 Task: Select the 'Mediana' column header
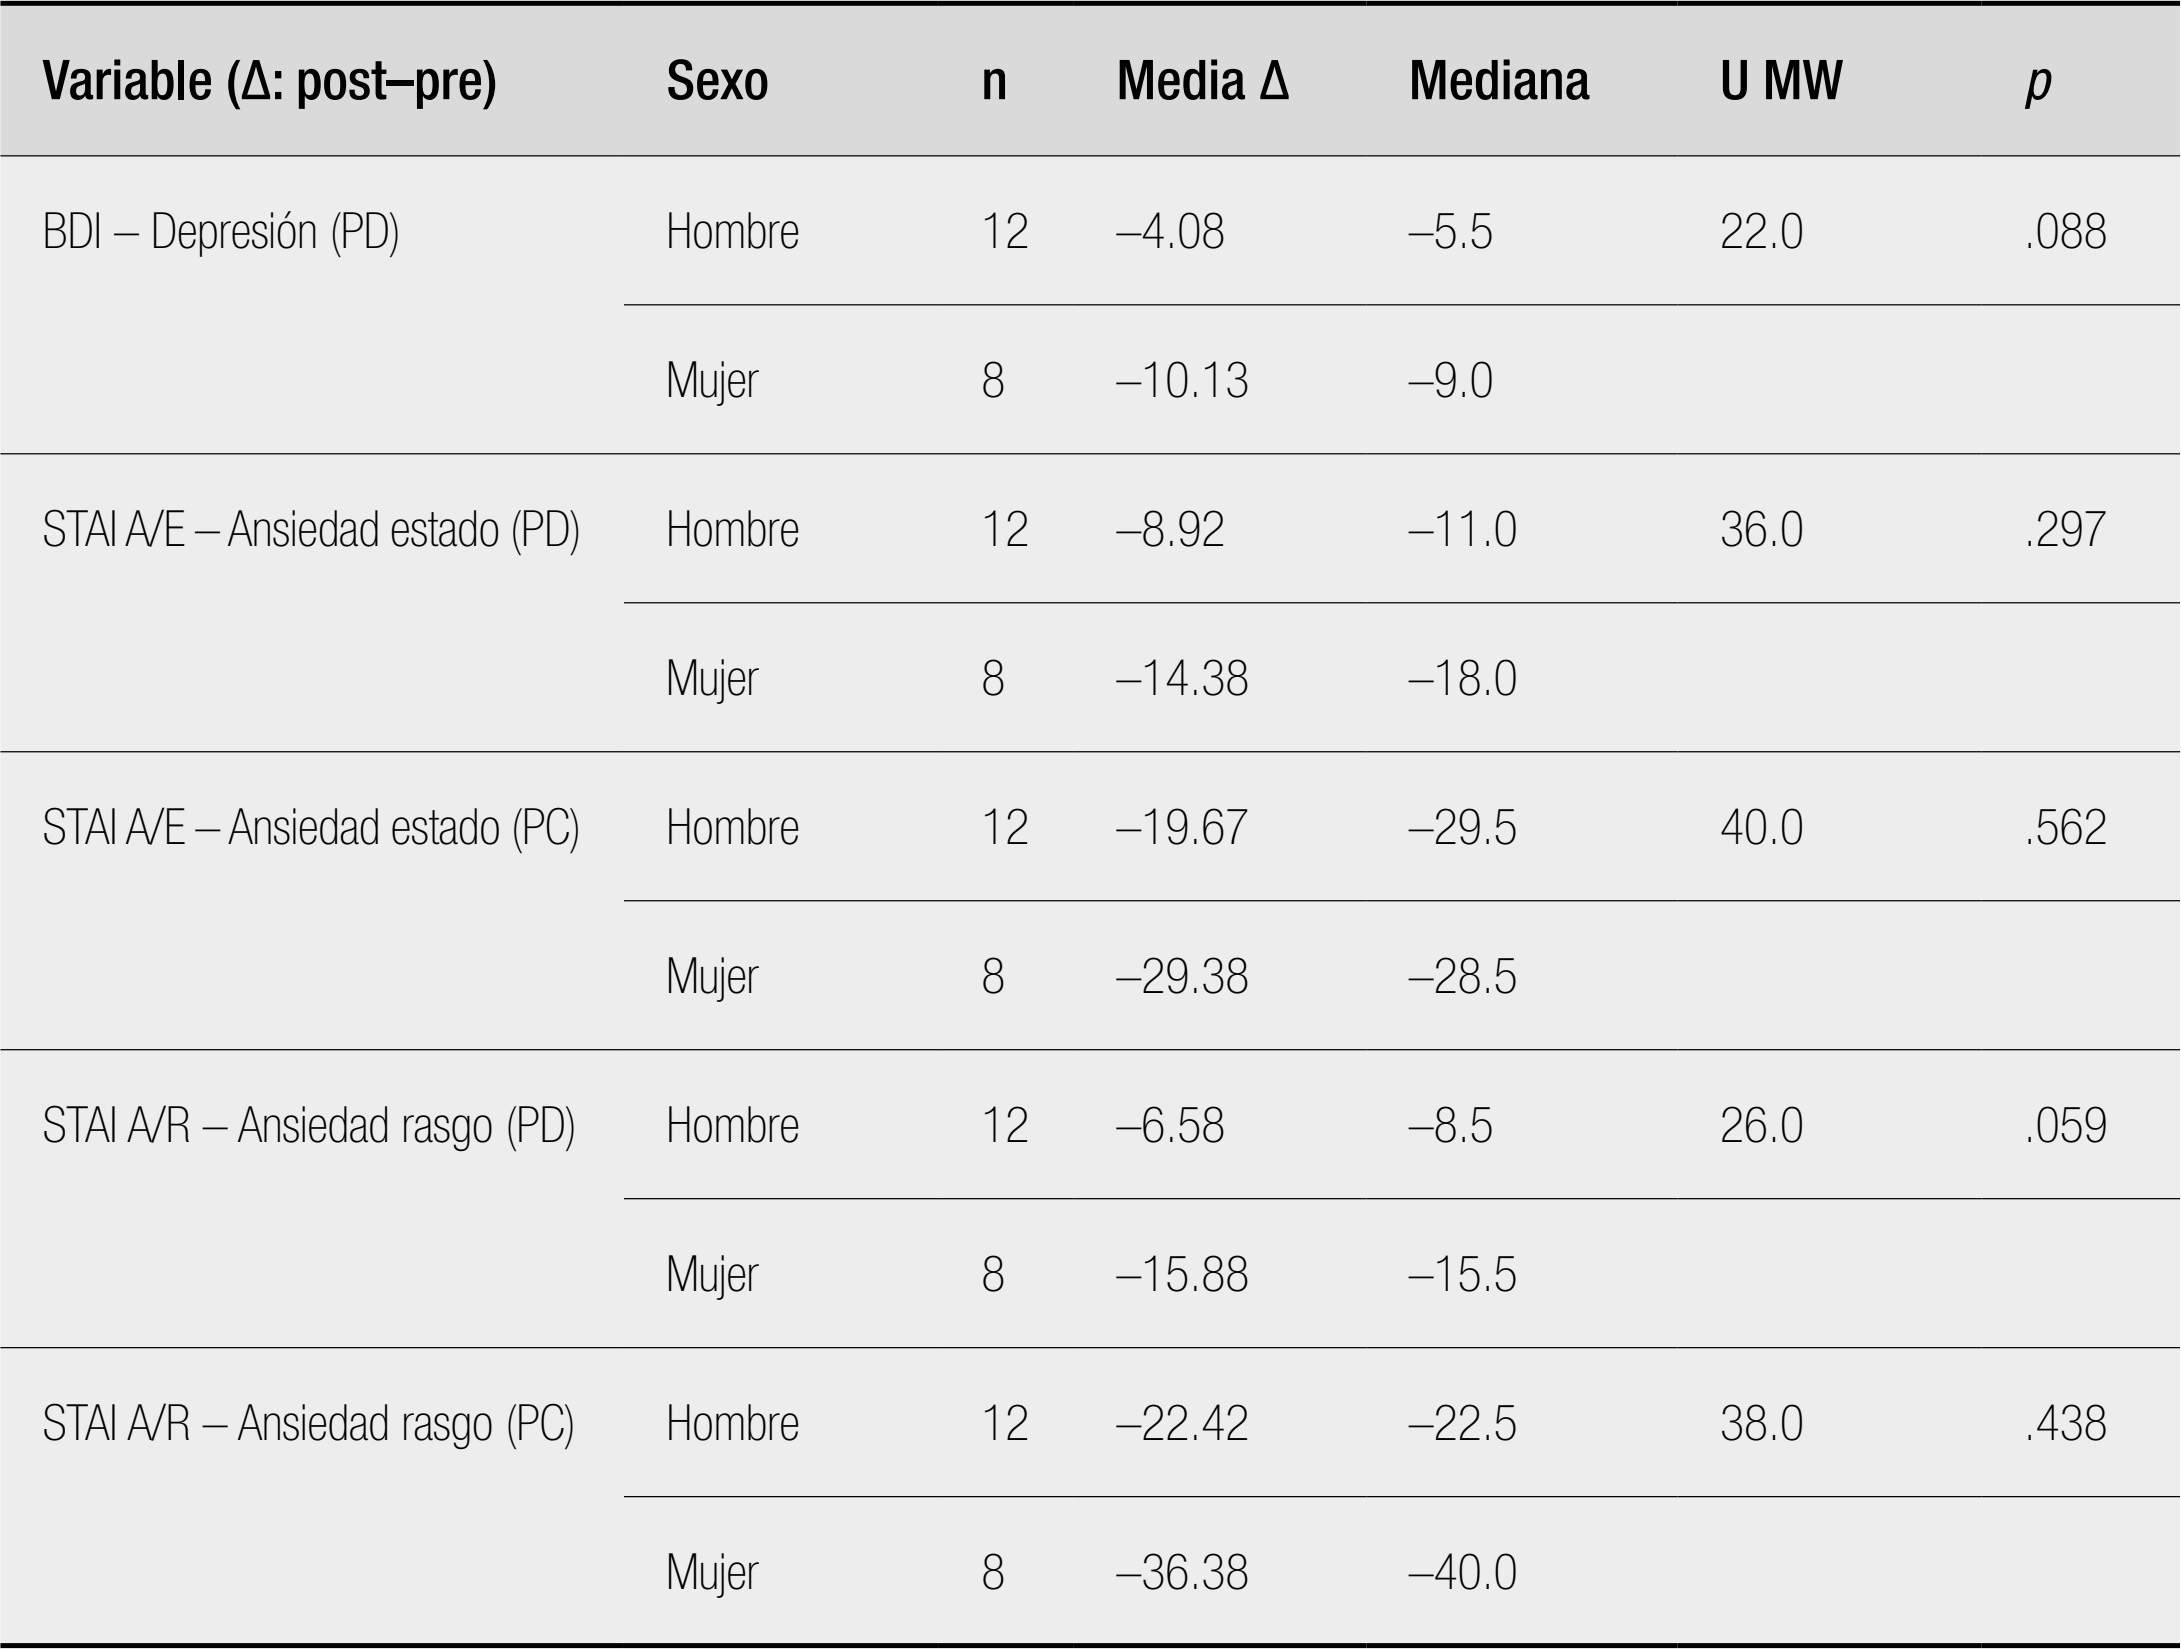pos(1498,81)
